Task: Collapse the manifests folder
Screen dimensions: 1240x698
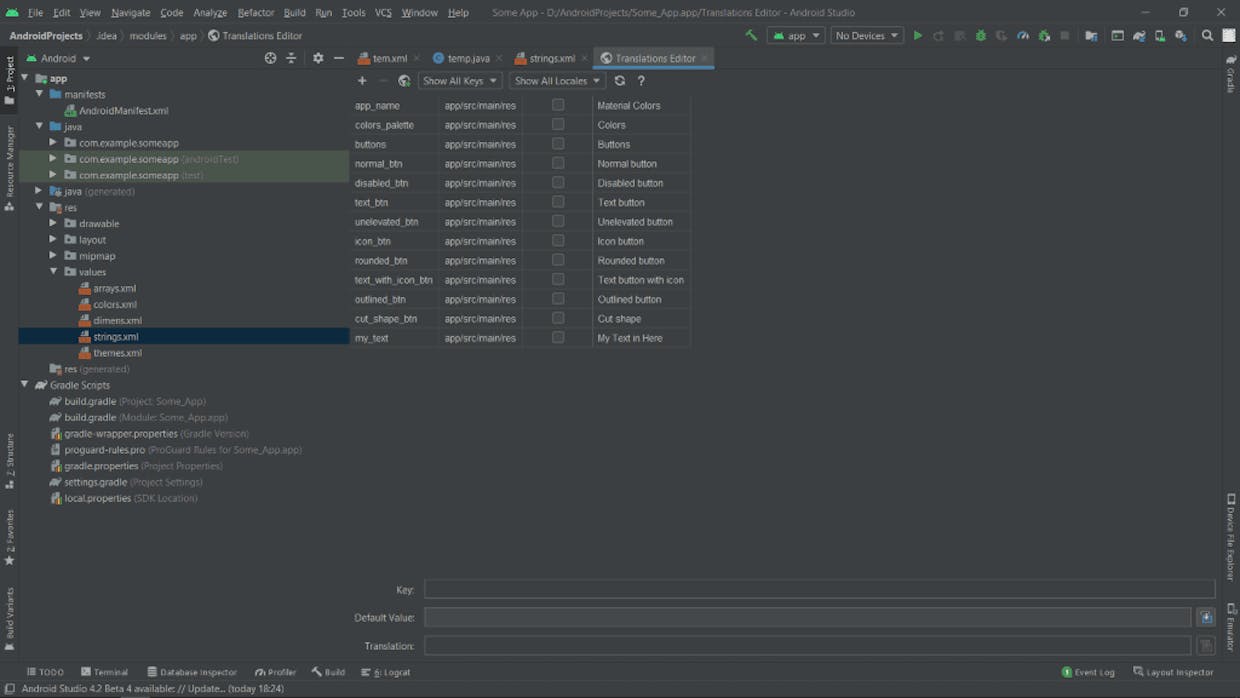Action: tap(40, 94)
